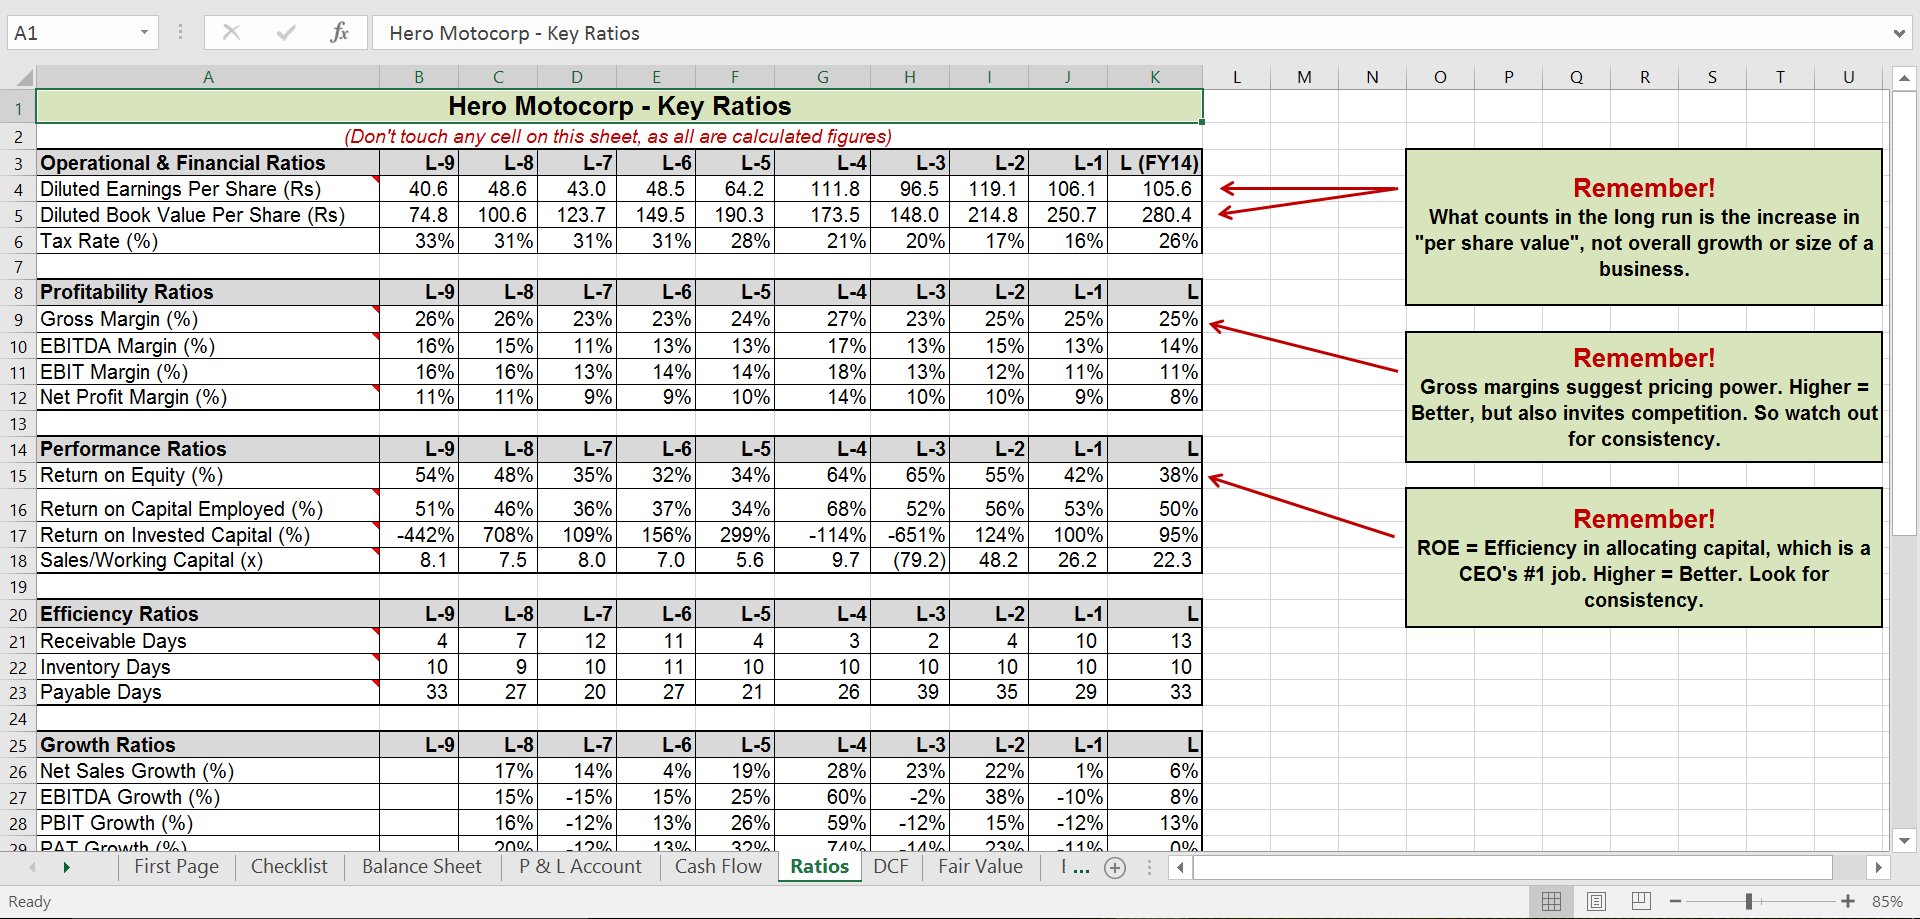The width and height of the screenshot is (1920, 919).
Task: Show the previous sheet tabs arrow
Action: [x=31, y=867]
